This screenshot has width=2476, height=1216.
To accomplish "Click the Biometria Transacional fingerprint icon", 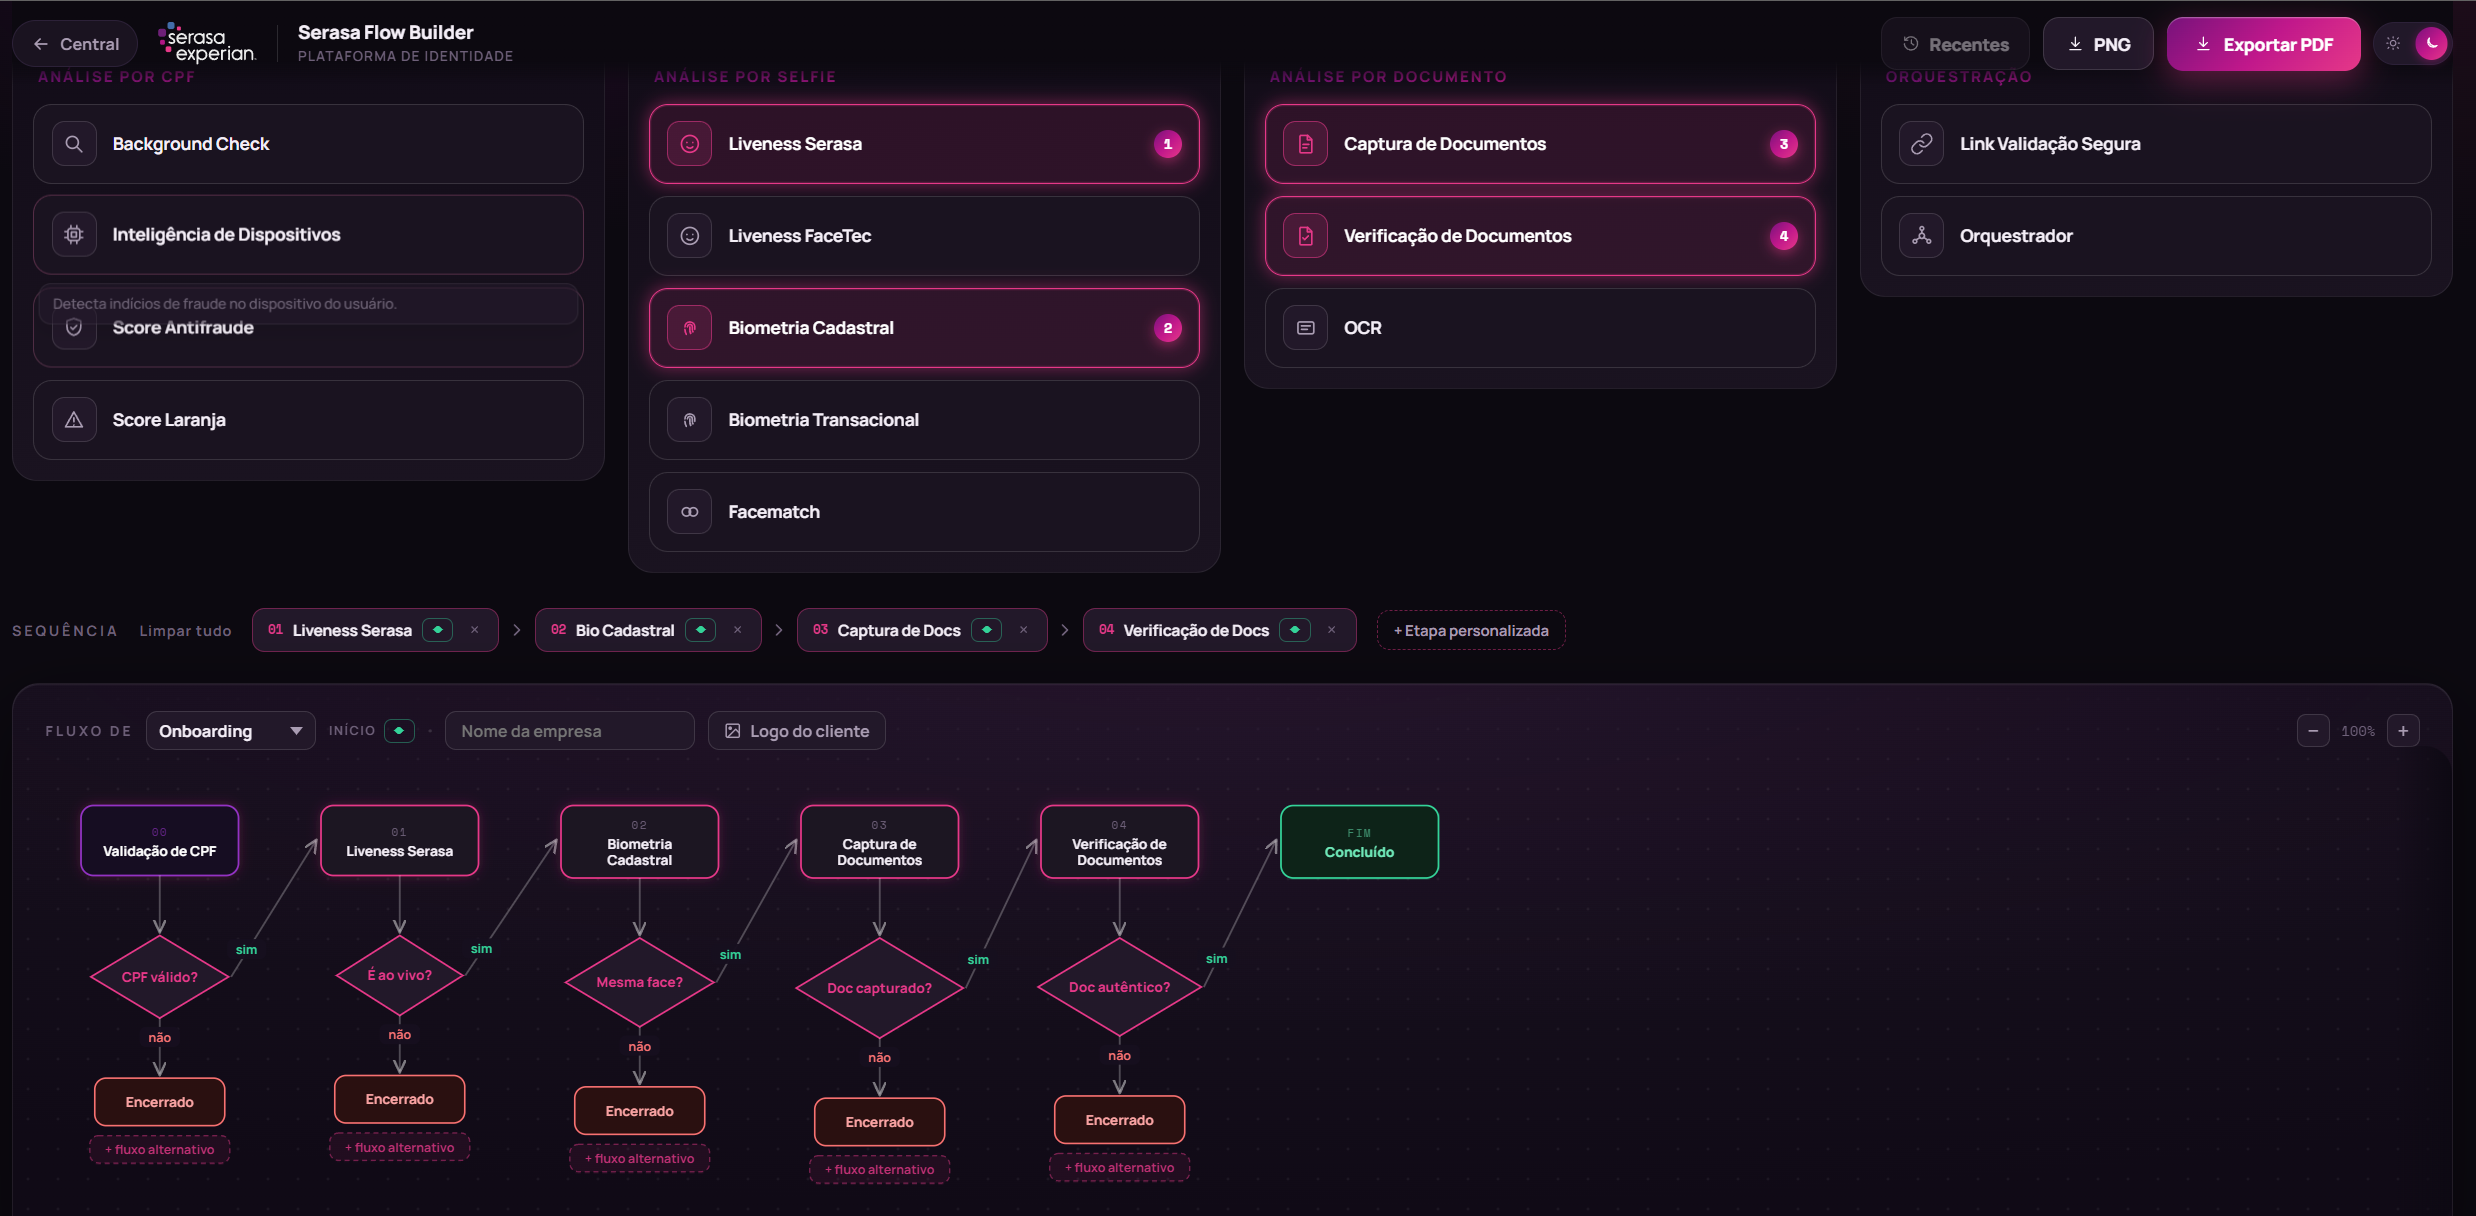I will coord(690,420).
